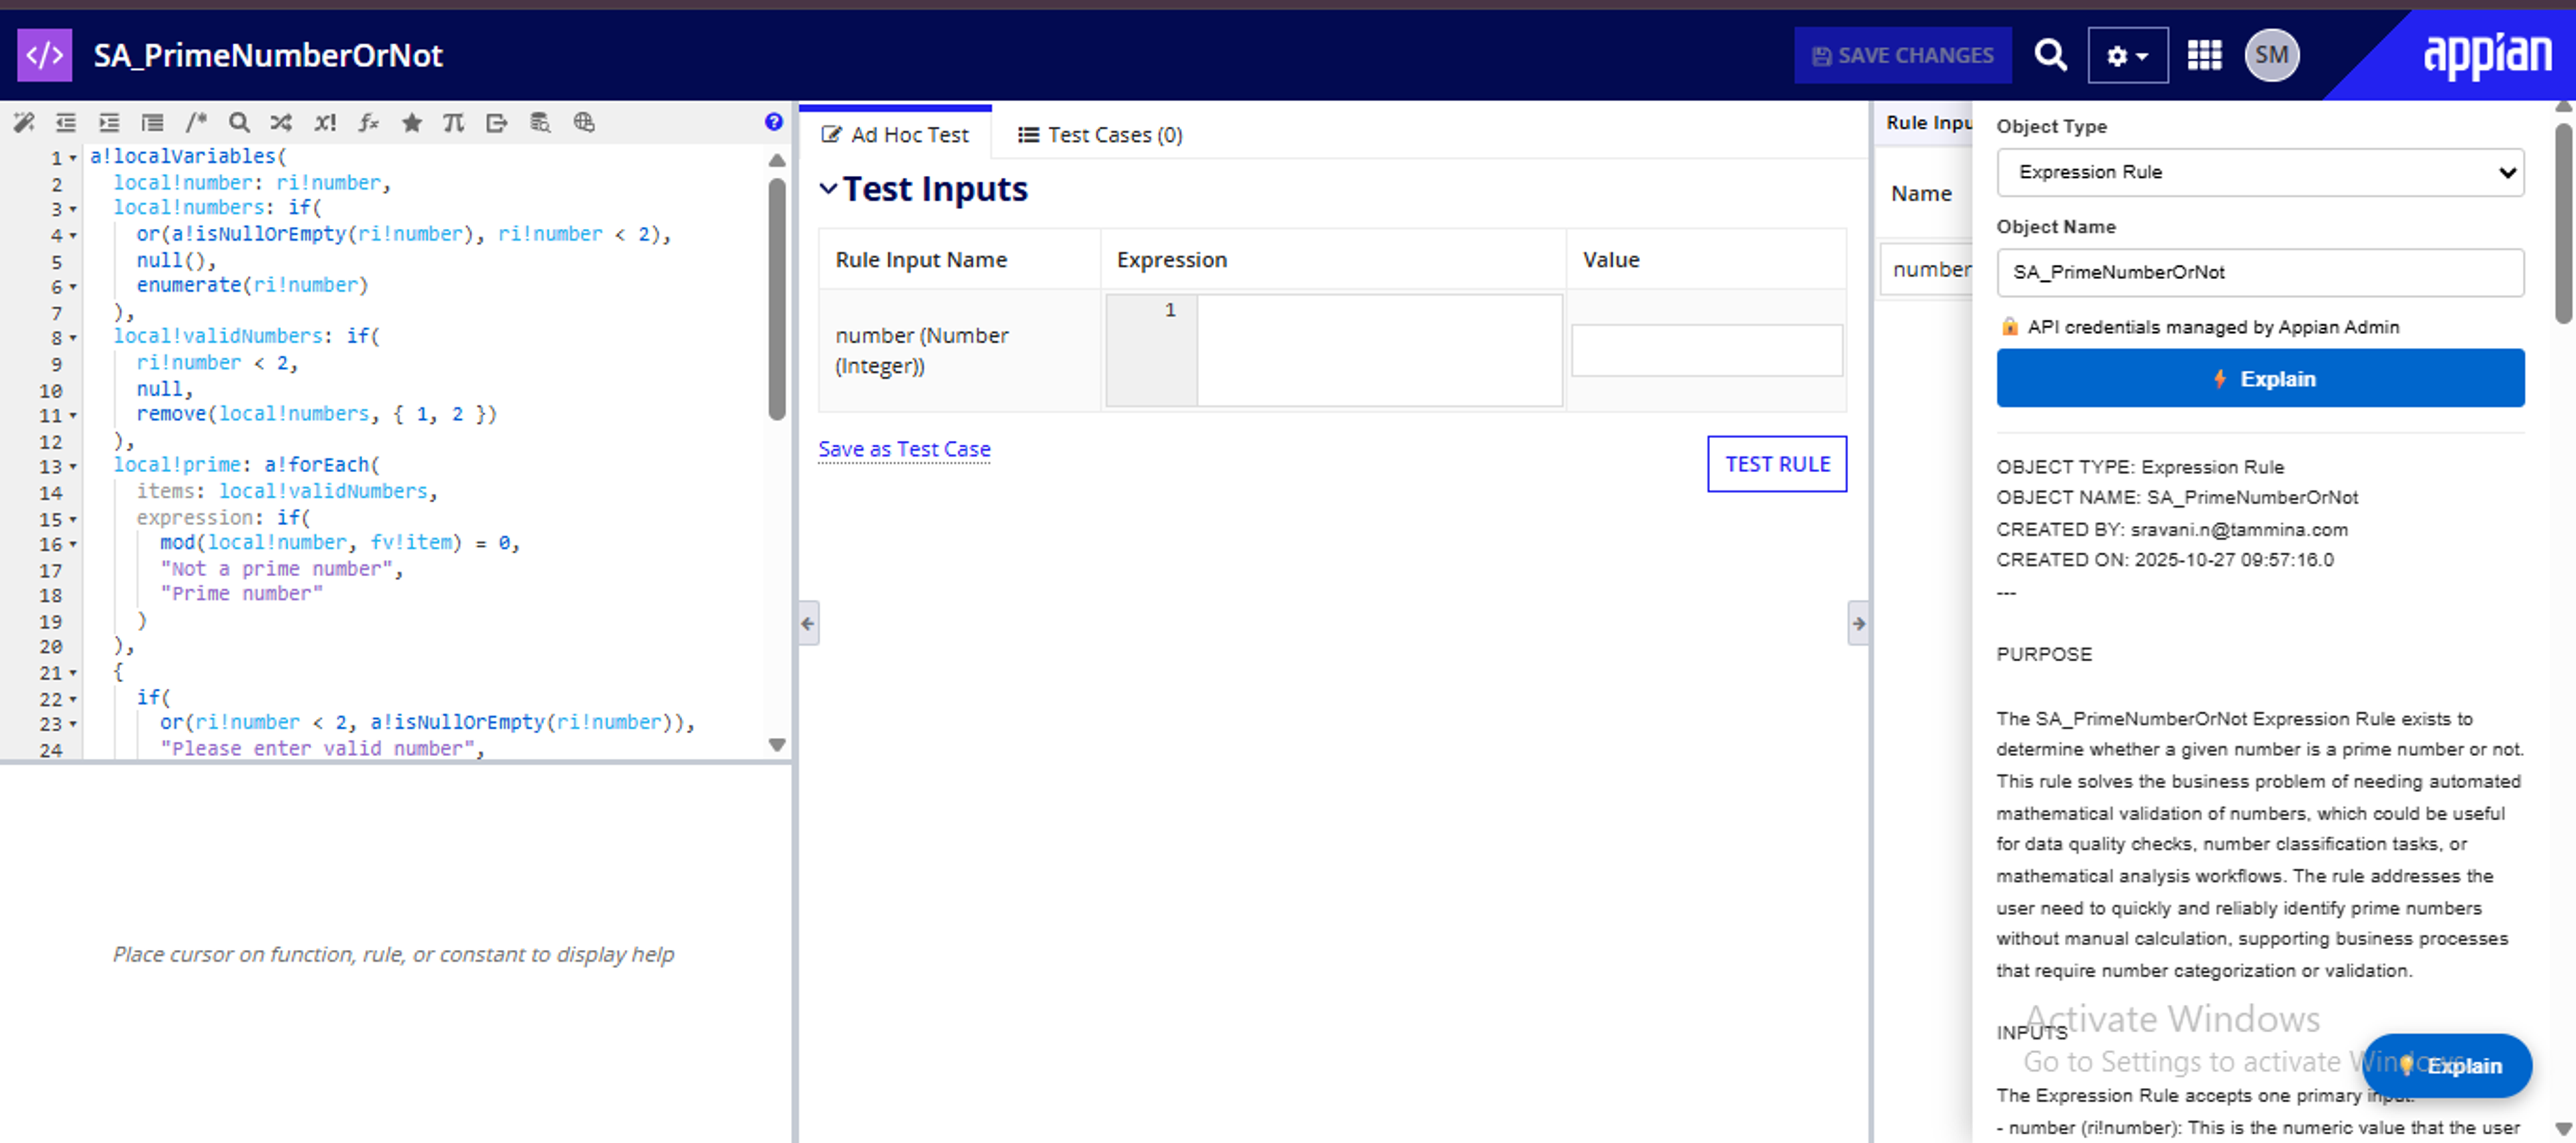
Task: Click the PURPOSE heading text
Action: click(2043, 654)
